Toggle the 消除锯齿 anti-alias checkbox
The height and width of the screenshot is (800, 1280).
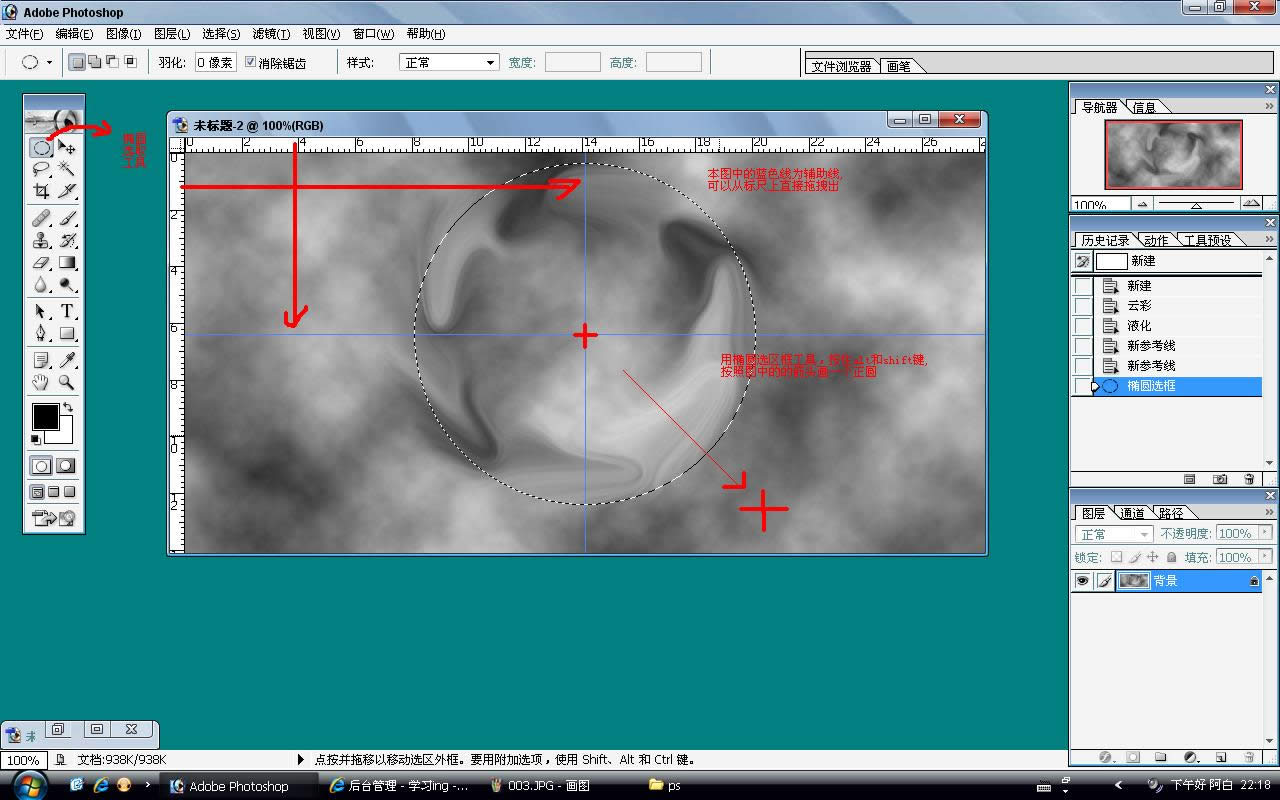click(251, 62)
